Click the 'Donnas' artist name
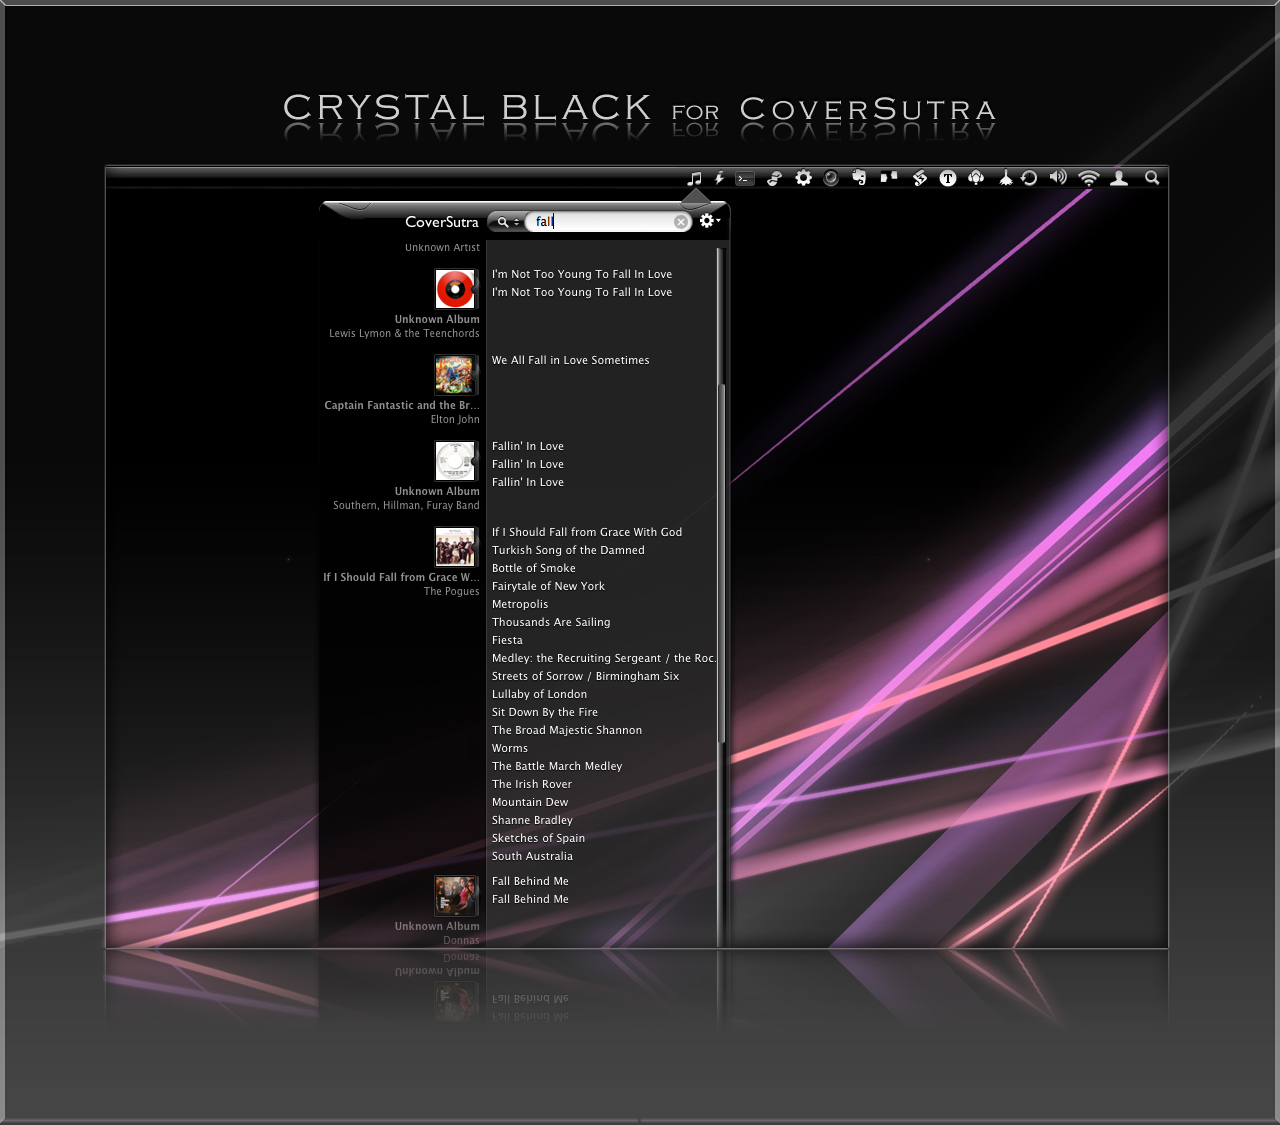Viewport: 1280px width, 1125px height. (461, 940)
